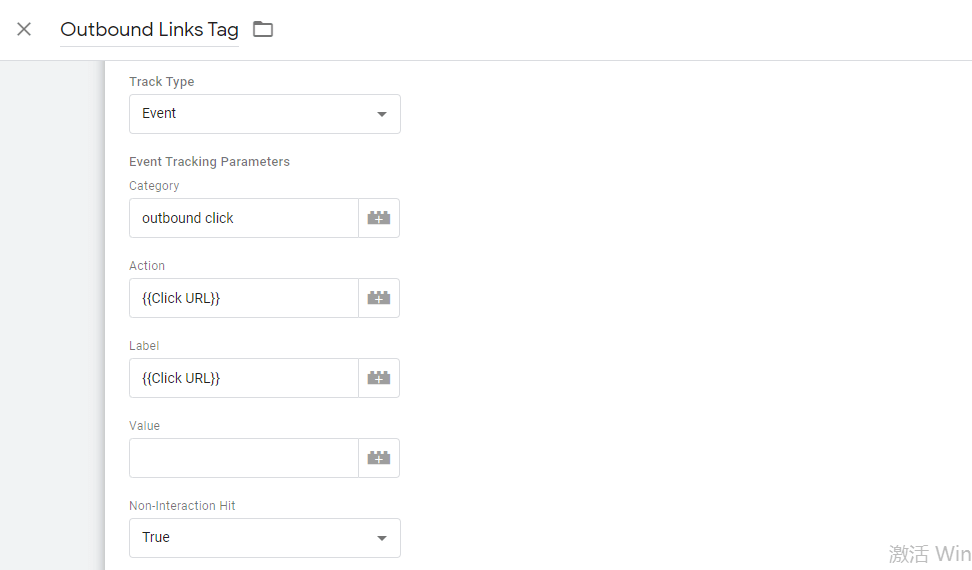Open variable picker for Label field
Screen dimensions: 972x570
379,378
